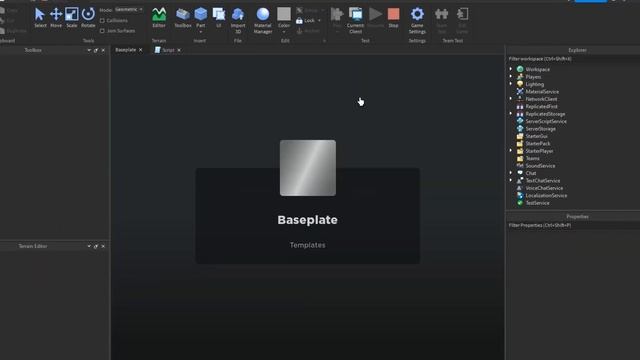Open the Mode Geometric dropdown
This screenshot has width=640, height=360.
tap(129, 9)
